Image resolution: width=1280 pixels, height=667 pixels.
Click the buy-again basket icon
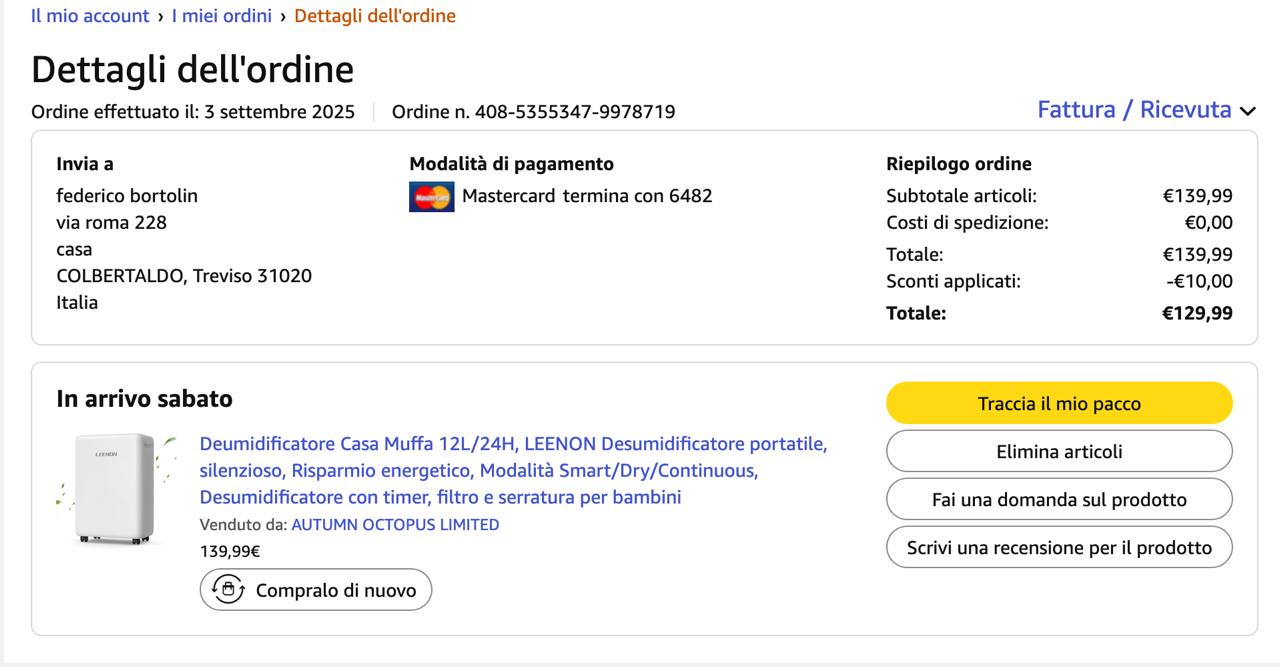[x=228, y=590]
